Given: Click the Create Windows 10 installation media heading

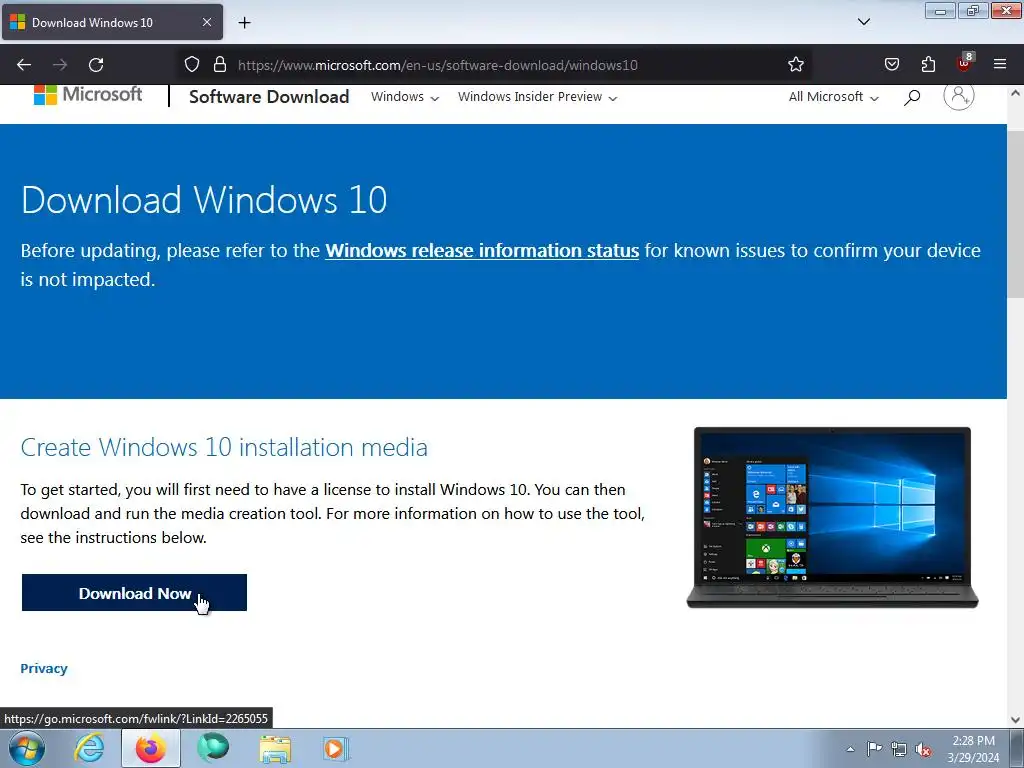Looking at the screenshot, I should pos(224,447).
